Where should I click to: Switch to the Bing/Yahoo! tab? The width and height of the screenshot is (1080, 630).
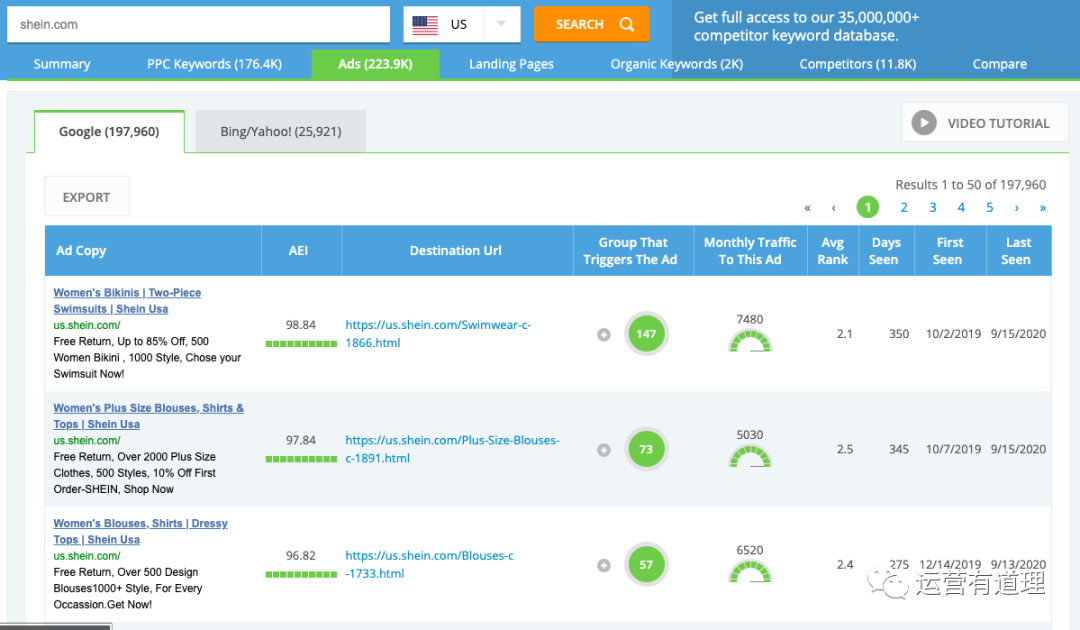(280, 131)
